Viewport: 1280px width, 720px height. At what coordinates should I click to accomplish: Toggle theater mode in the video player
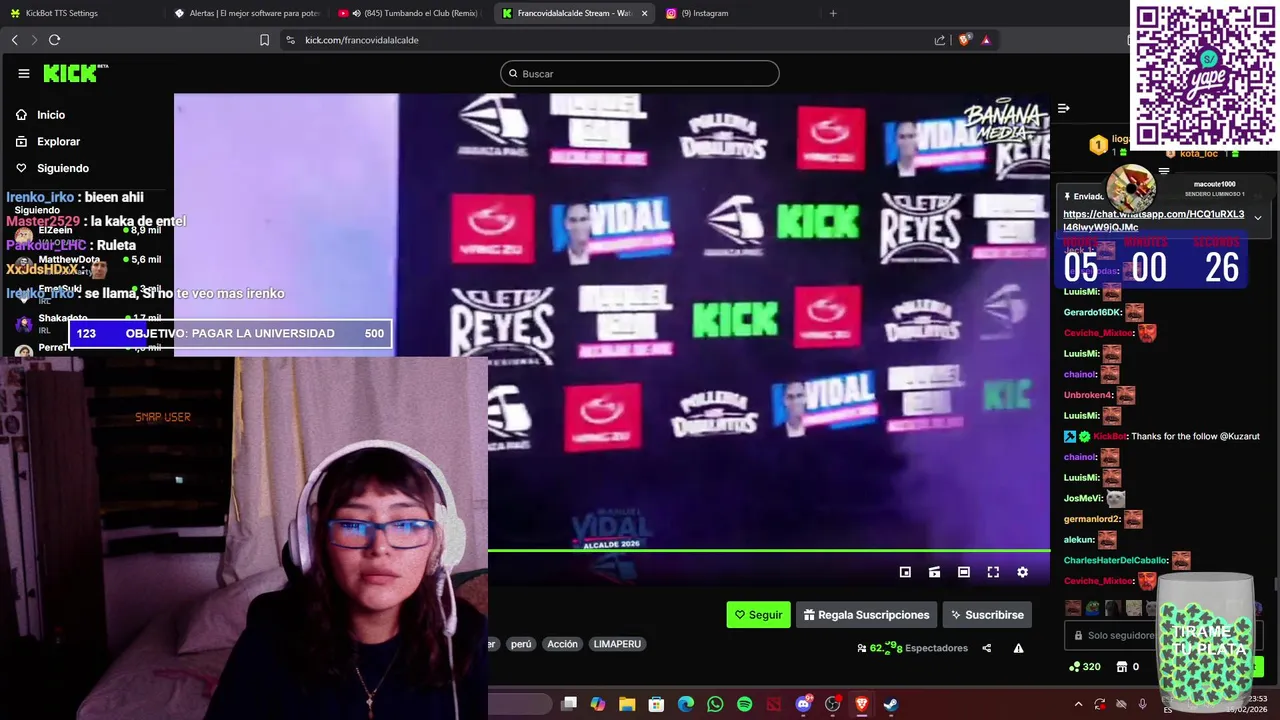pyautogui.click(x=963, y=572)
